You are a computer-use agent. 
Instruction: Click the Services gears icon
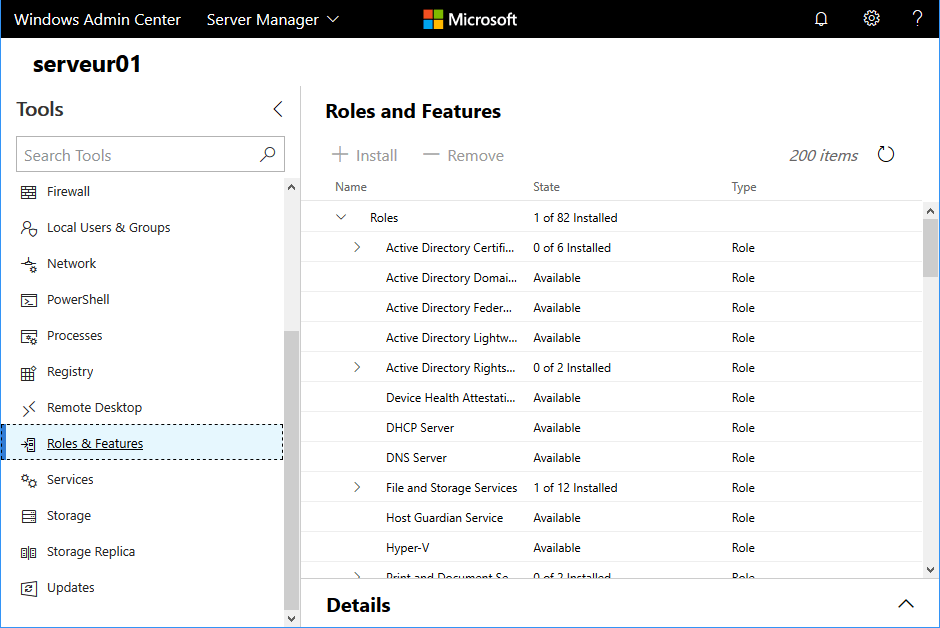pyautogui.click(x=28, y=480)
